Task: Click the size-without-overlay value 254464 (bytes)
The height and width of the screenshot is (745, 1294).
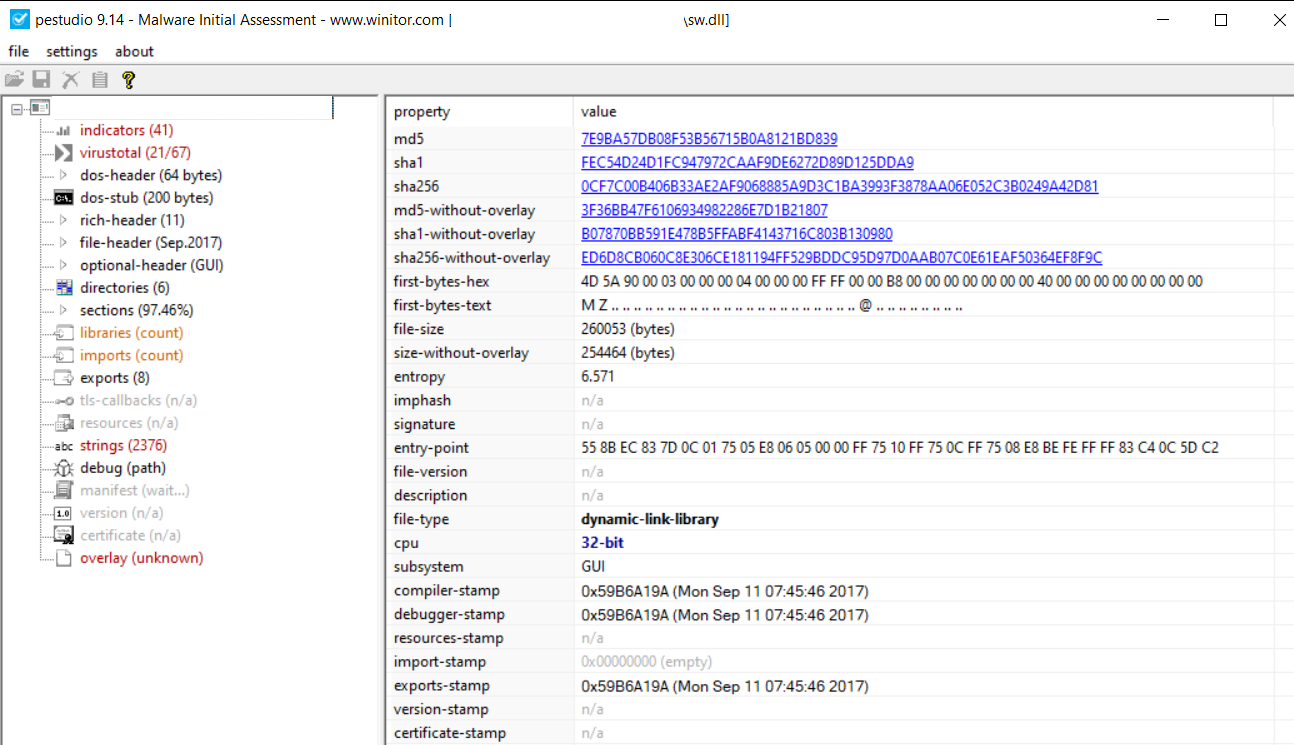Action: 628,353
